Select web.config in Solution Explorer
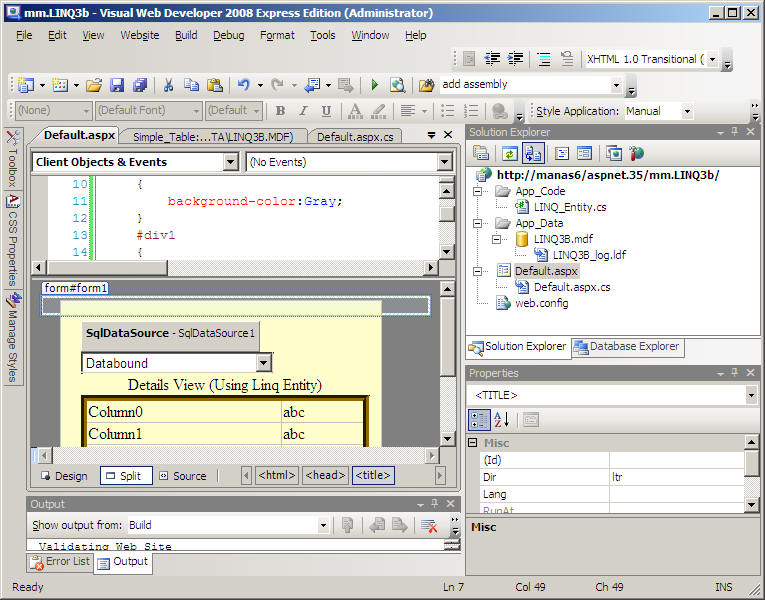The image size is (765, 600). click(542, 303)
